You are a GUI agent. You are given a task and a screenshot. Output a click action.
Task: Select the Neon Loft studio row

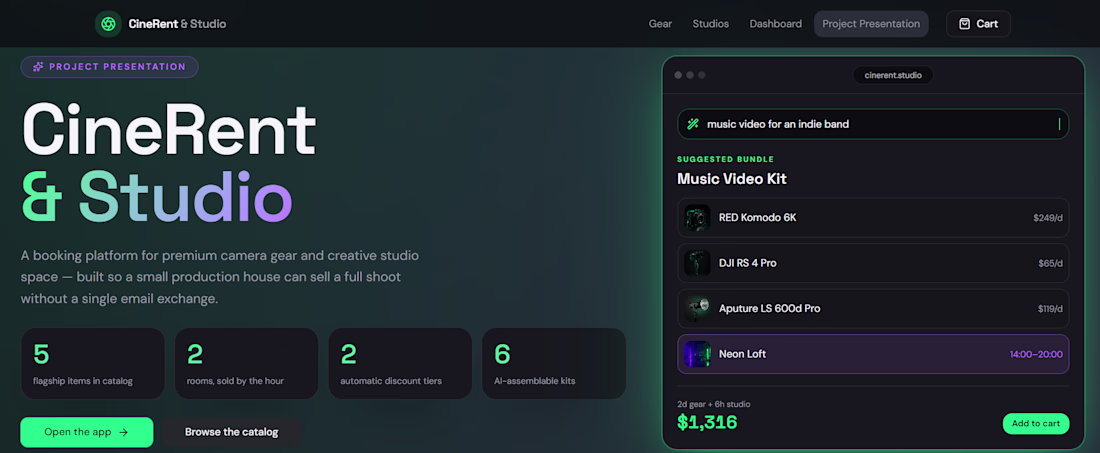click(x=873, y=354)
